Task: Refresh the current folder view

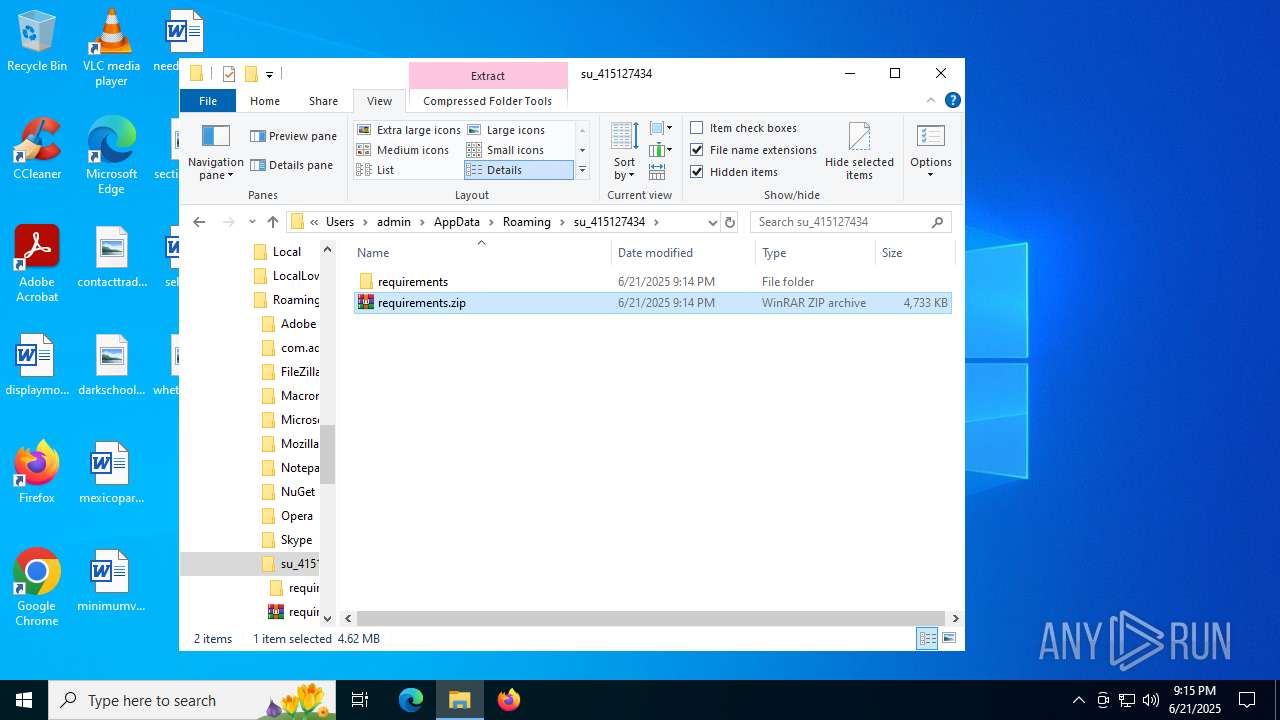Action: coord(730,222)
